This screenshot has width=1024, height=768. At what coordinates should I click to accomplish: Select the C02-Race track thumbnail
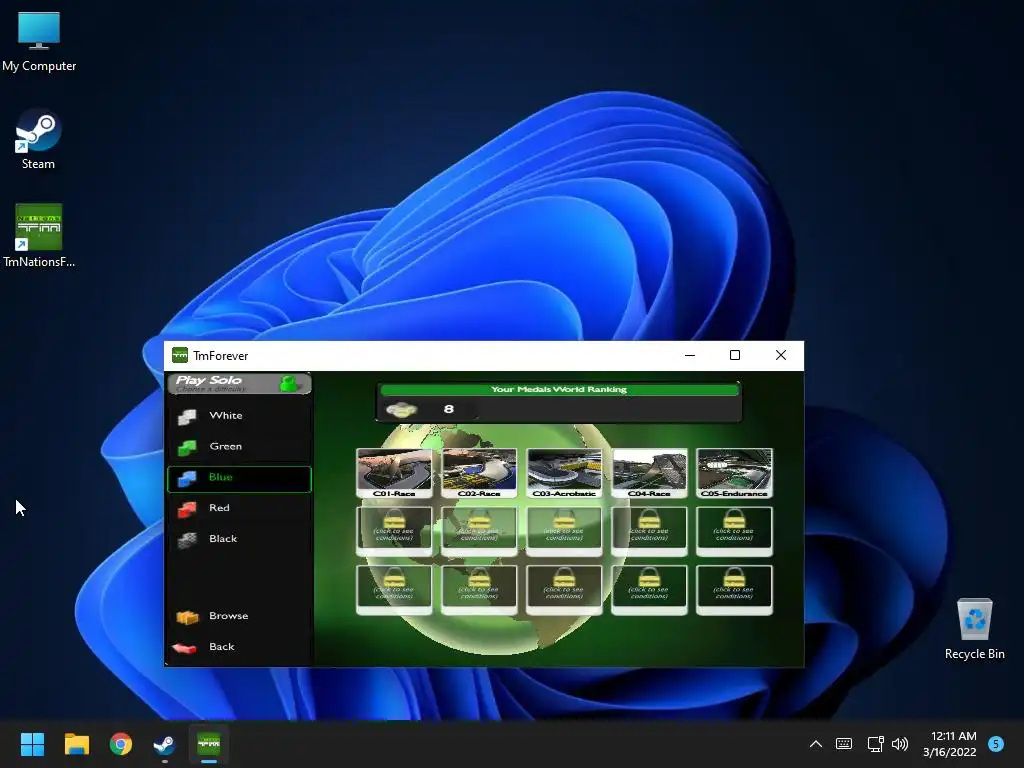(x=479, y=473)
